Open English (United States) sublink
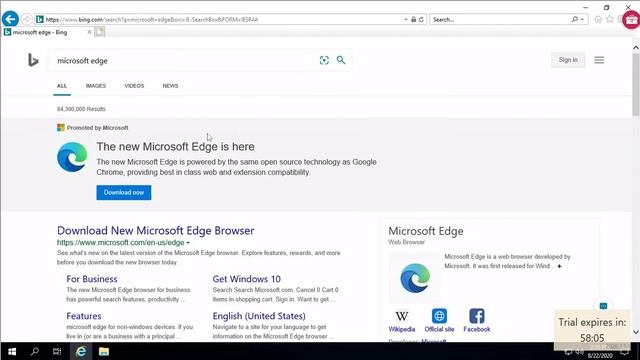 click(259, 316)
